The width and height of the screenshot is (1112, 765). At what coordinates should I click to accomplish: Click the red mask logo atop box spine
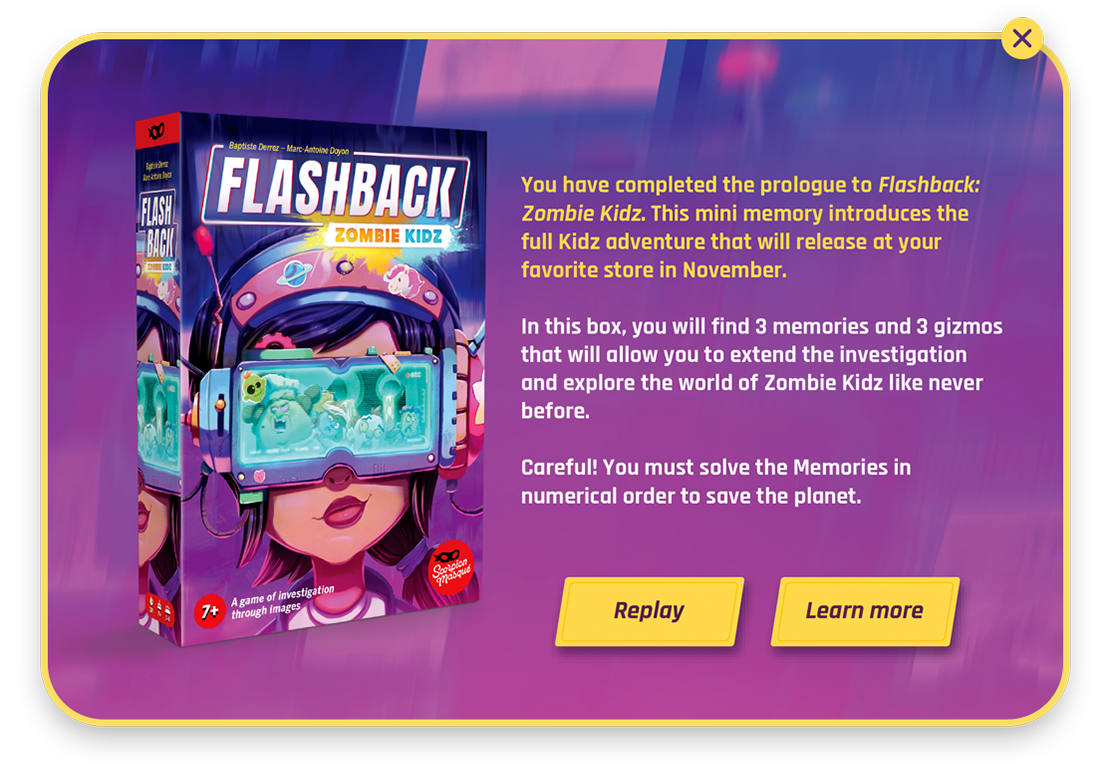[157, 131]
